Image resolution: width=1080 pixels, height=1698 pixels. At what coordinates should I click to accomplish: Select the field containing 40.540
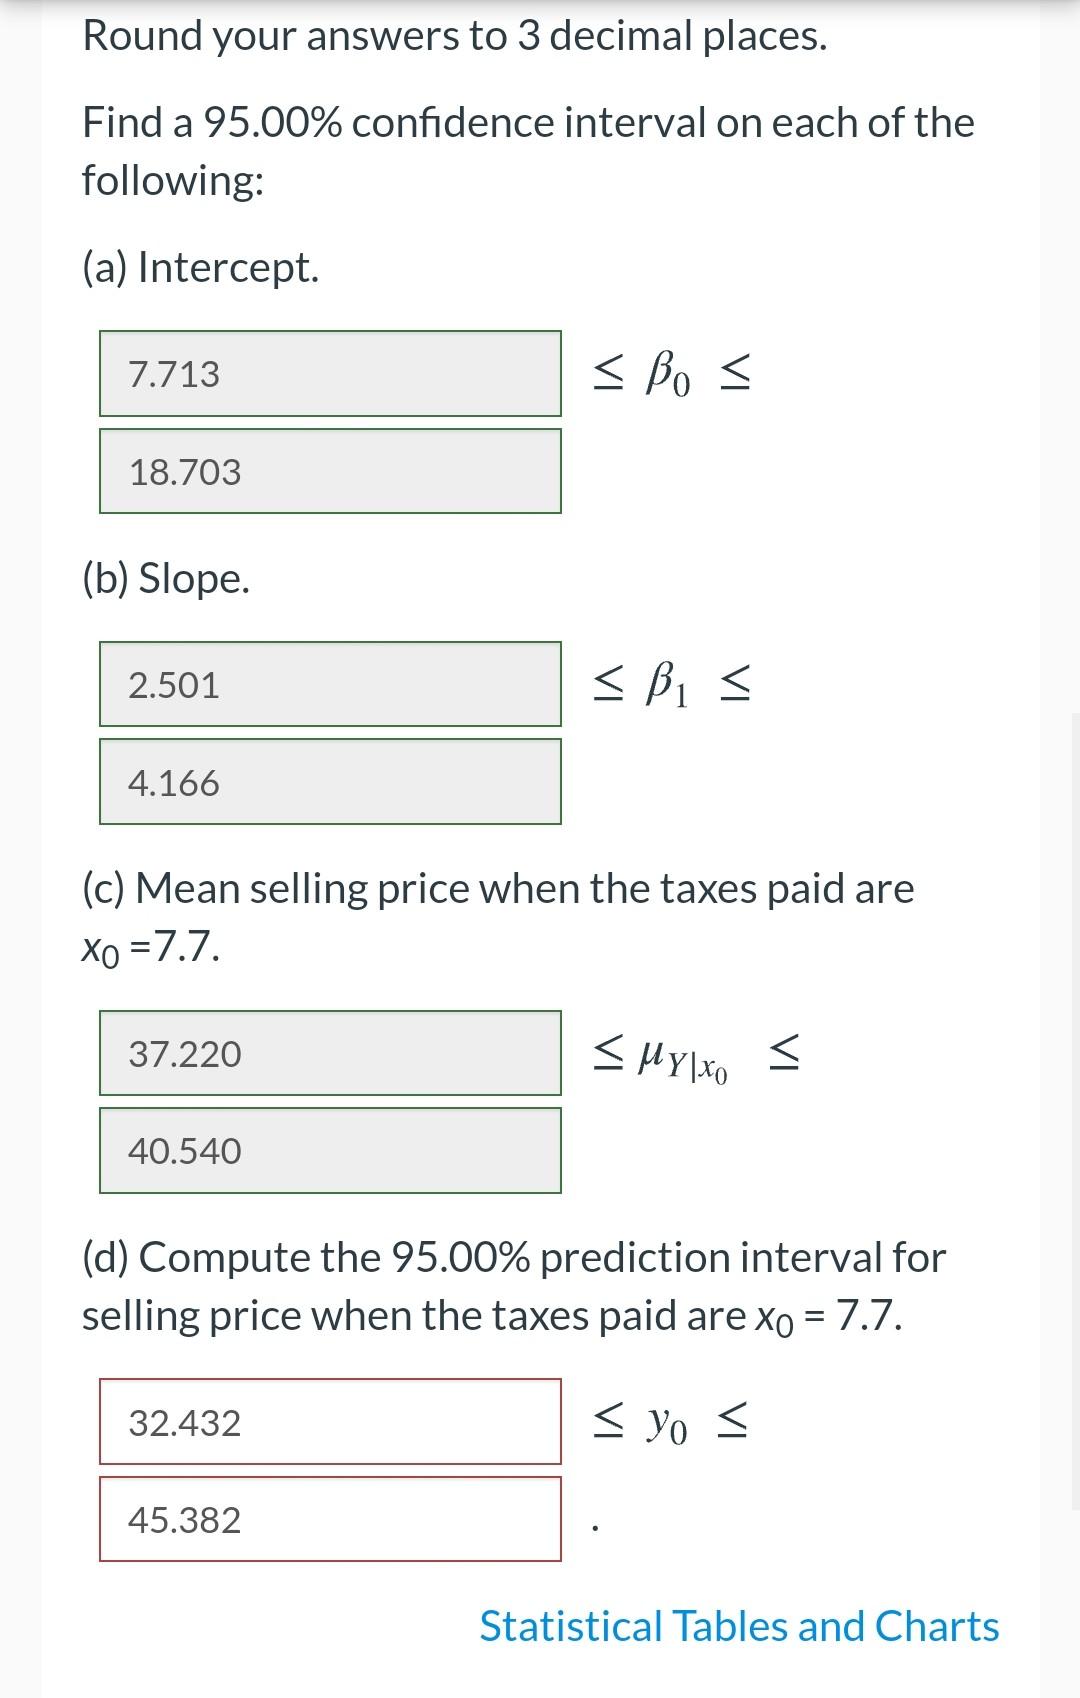pos(330,1150)
